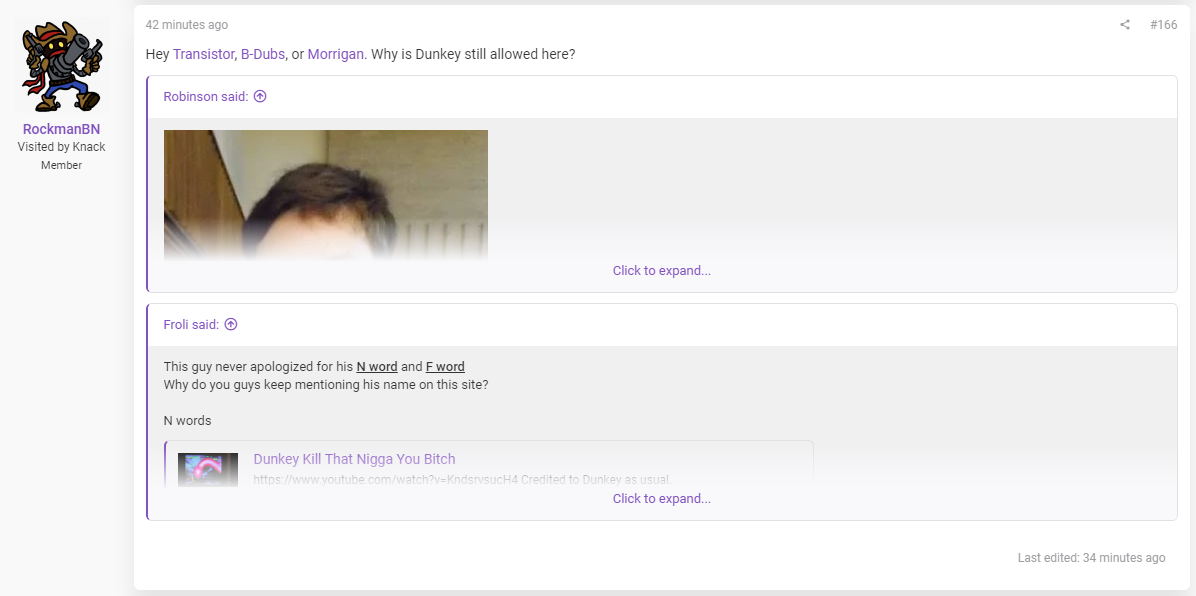Viewport: 1196px width, 596px height.
Task: Click the 'Visited by Knack' user title
Action: 61,147
